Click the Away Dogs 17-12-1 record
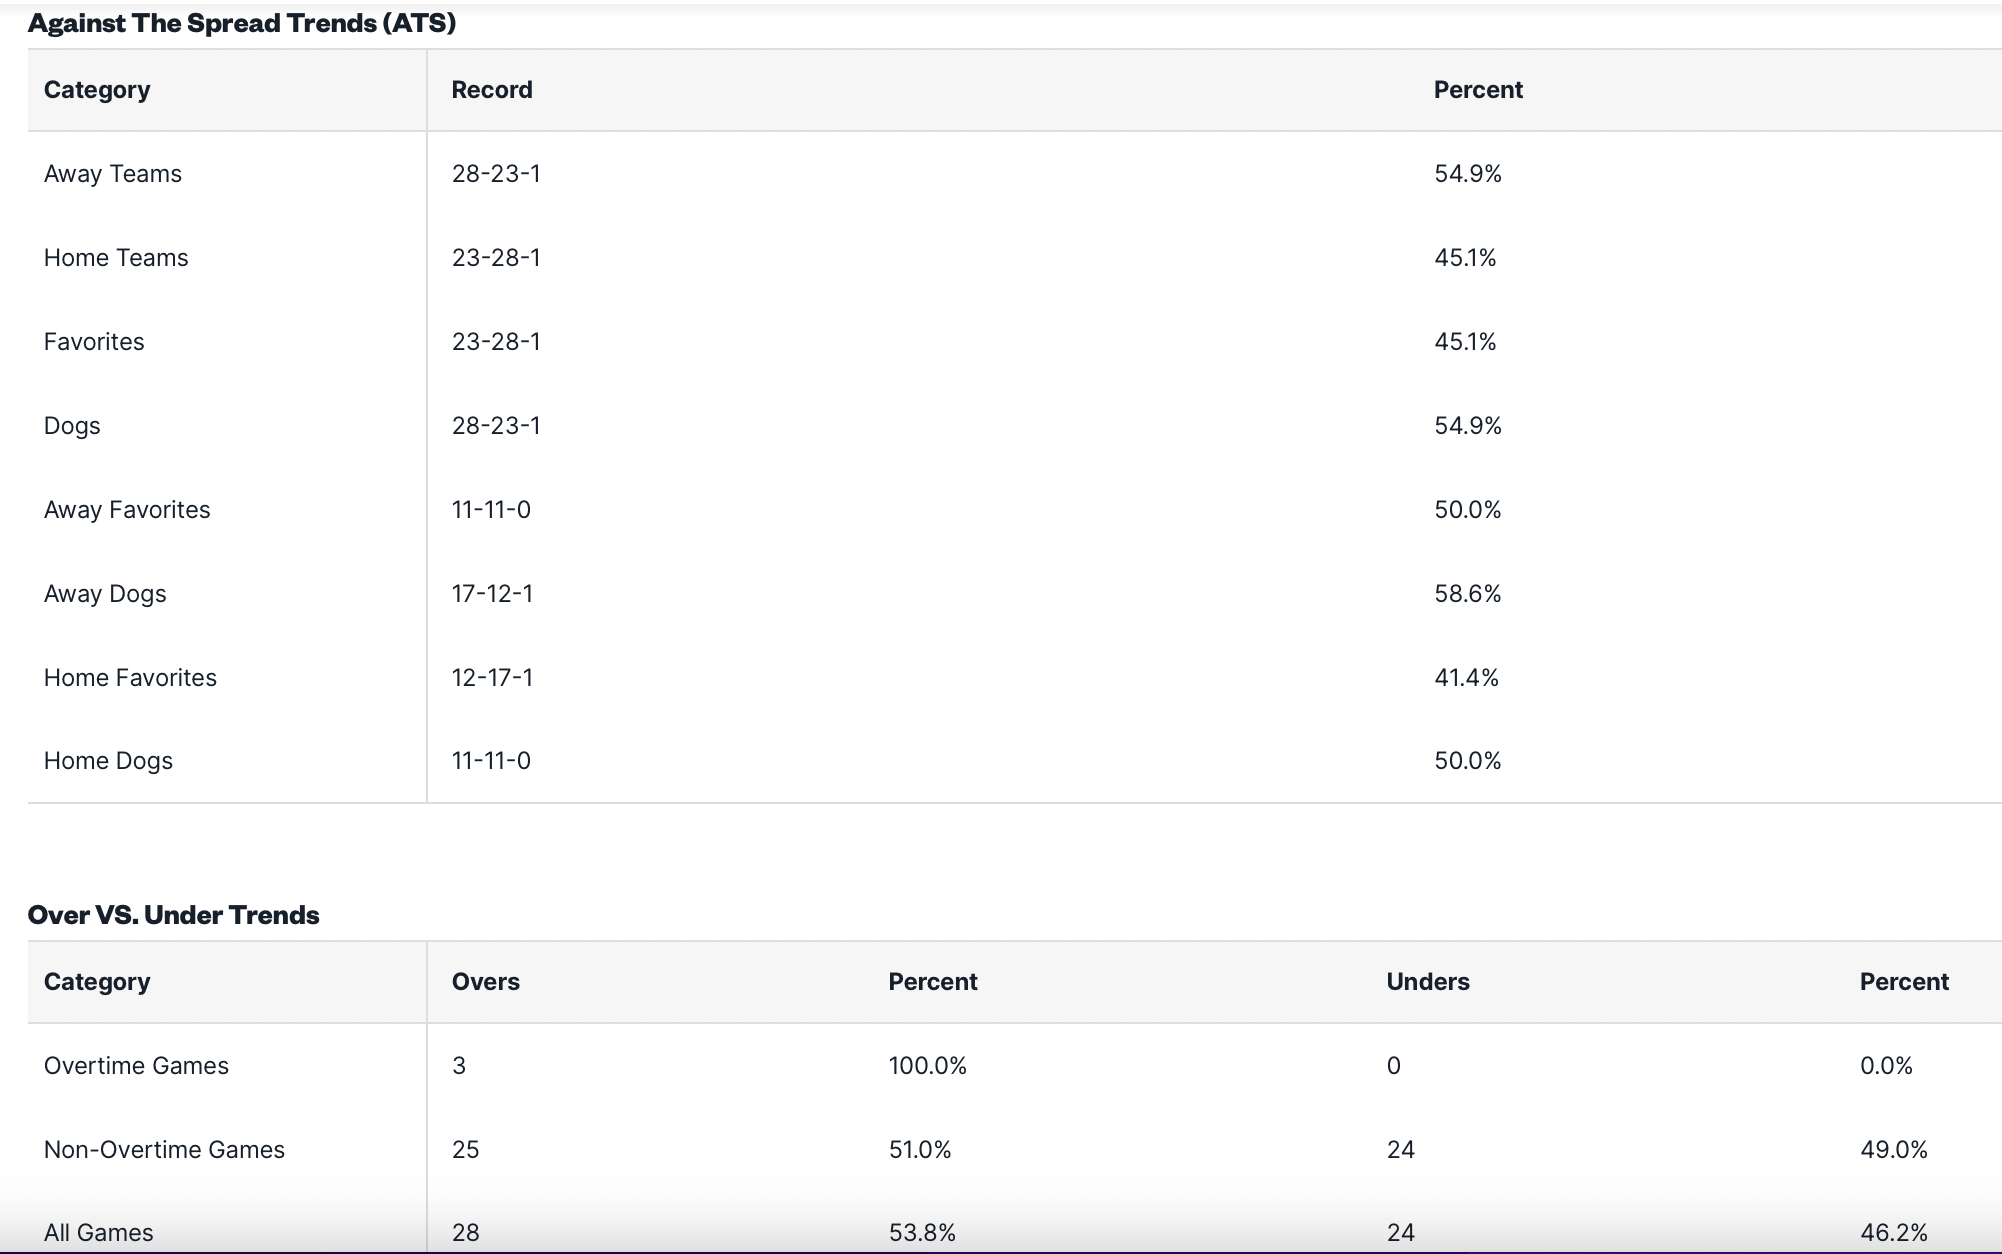This screenshot has width=2002, height=1254. coord(492,594)
